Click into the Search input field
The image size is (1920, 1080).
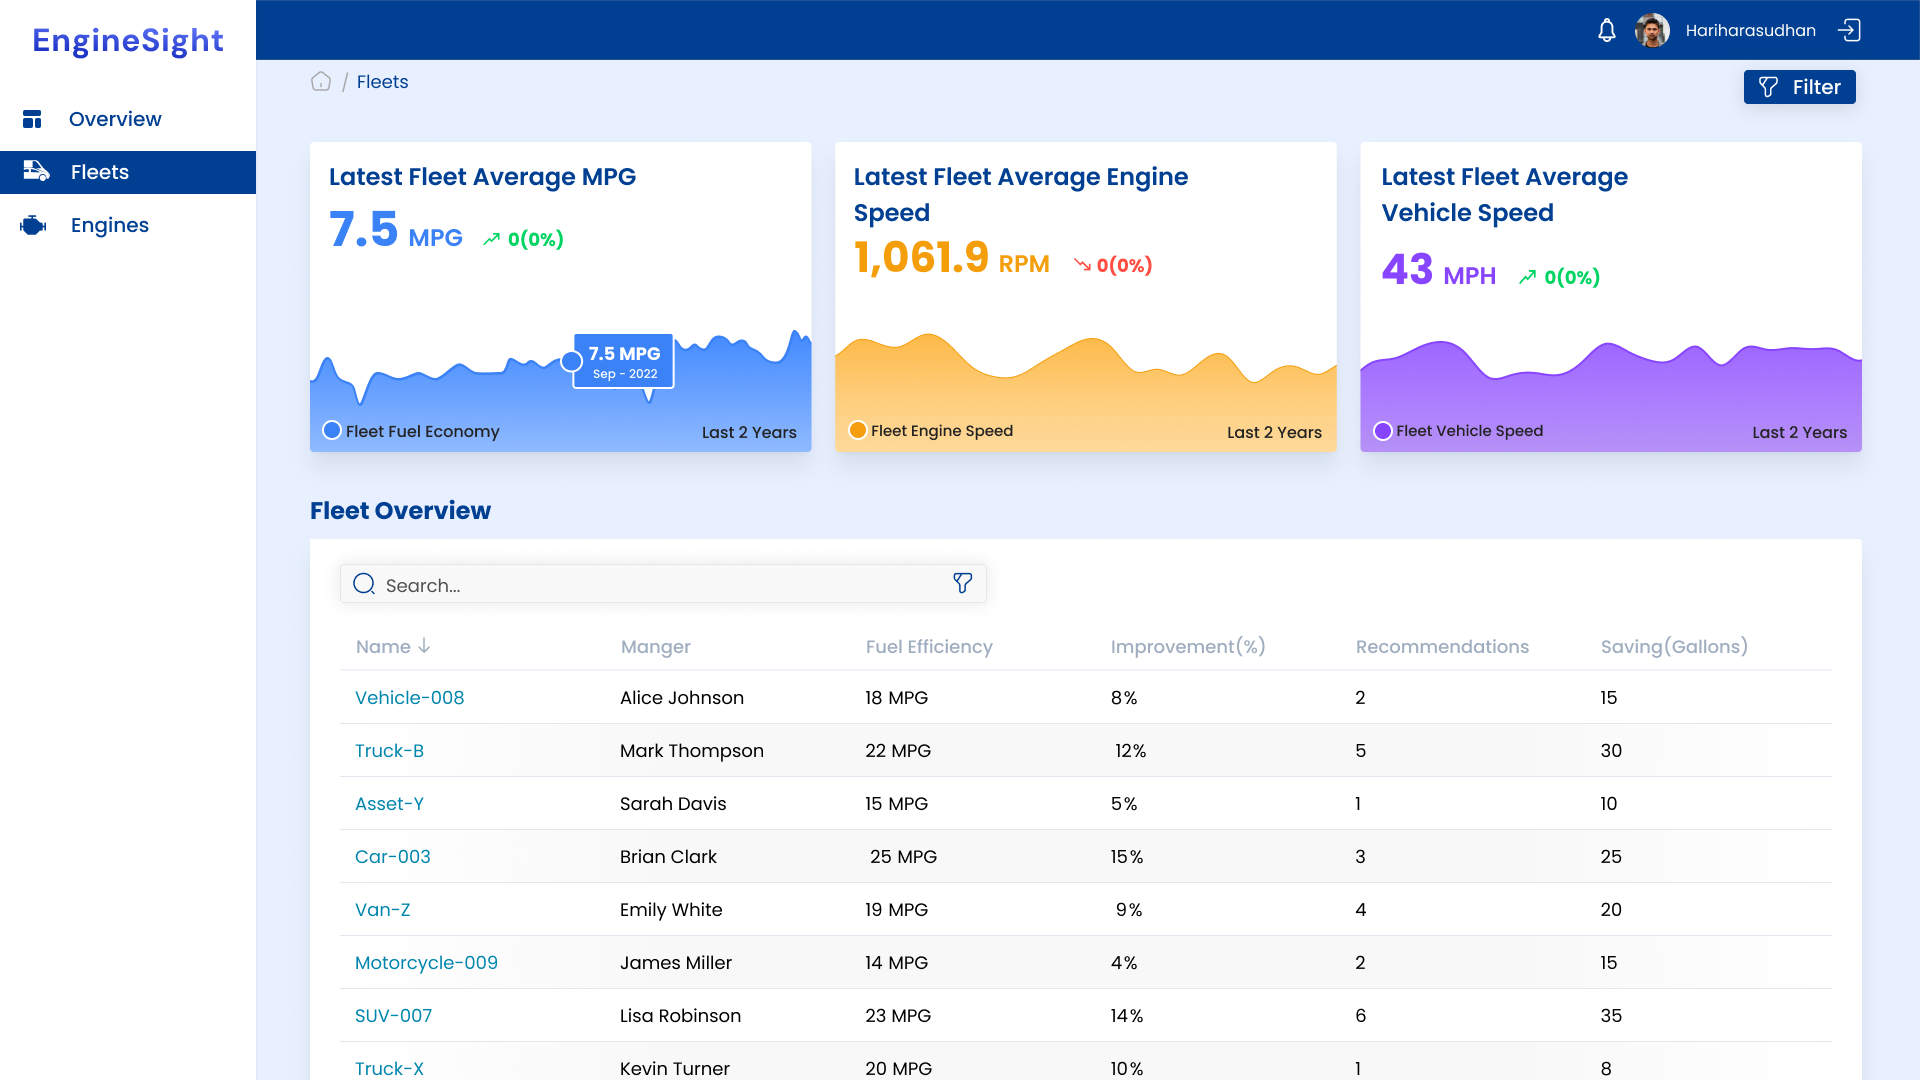[x=660, y=585]
